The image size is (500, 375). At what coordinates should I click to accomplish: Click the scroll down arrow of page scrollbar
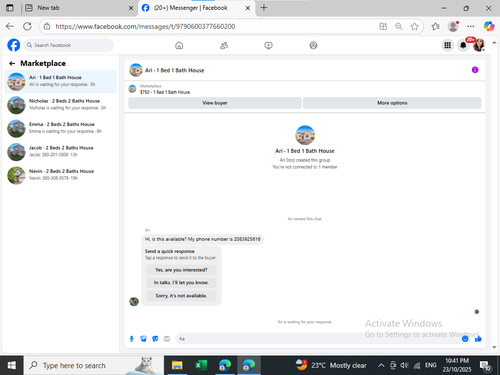pyautogui.click(x=494, y=347)
